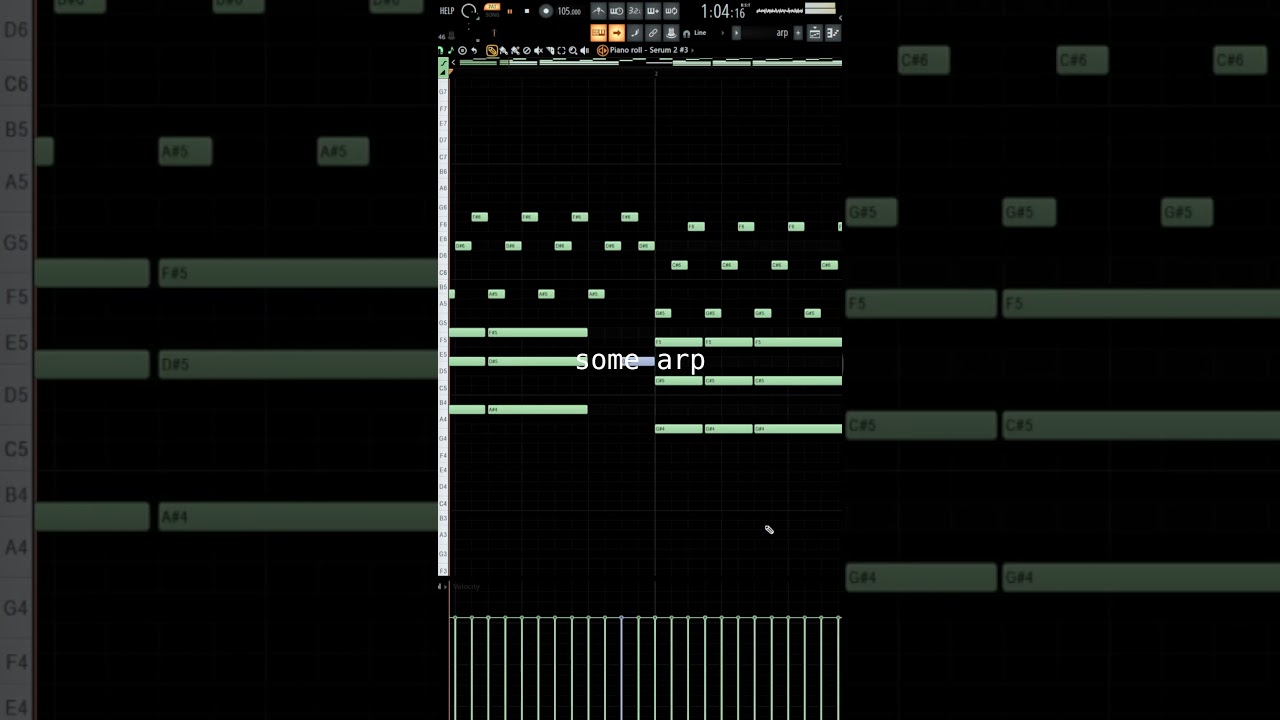Stop playback
1280x720 pixels.
tap(527, 11)
